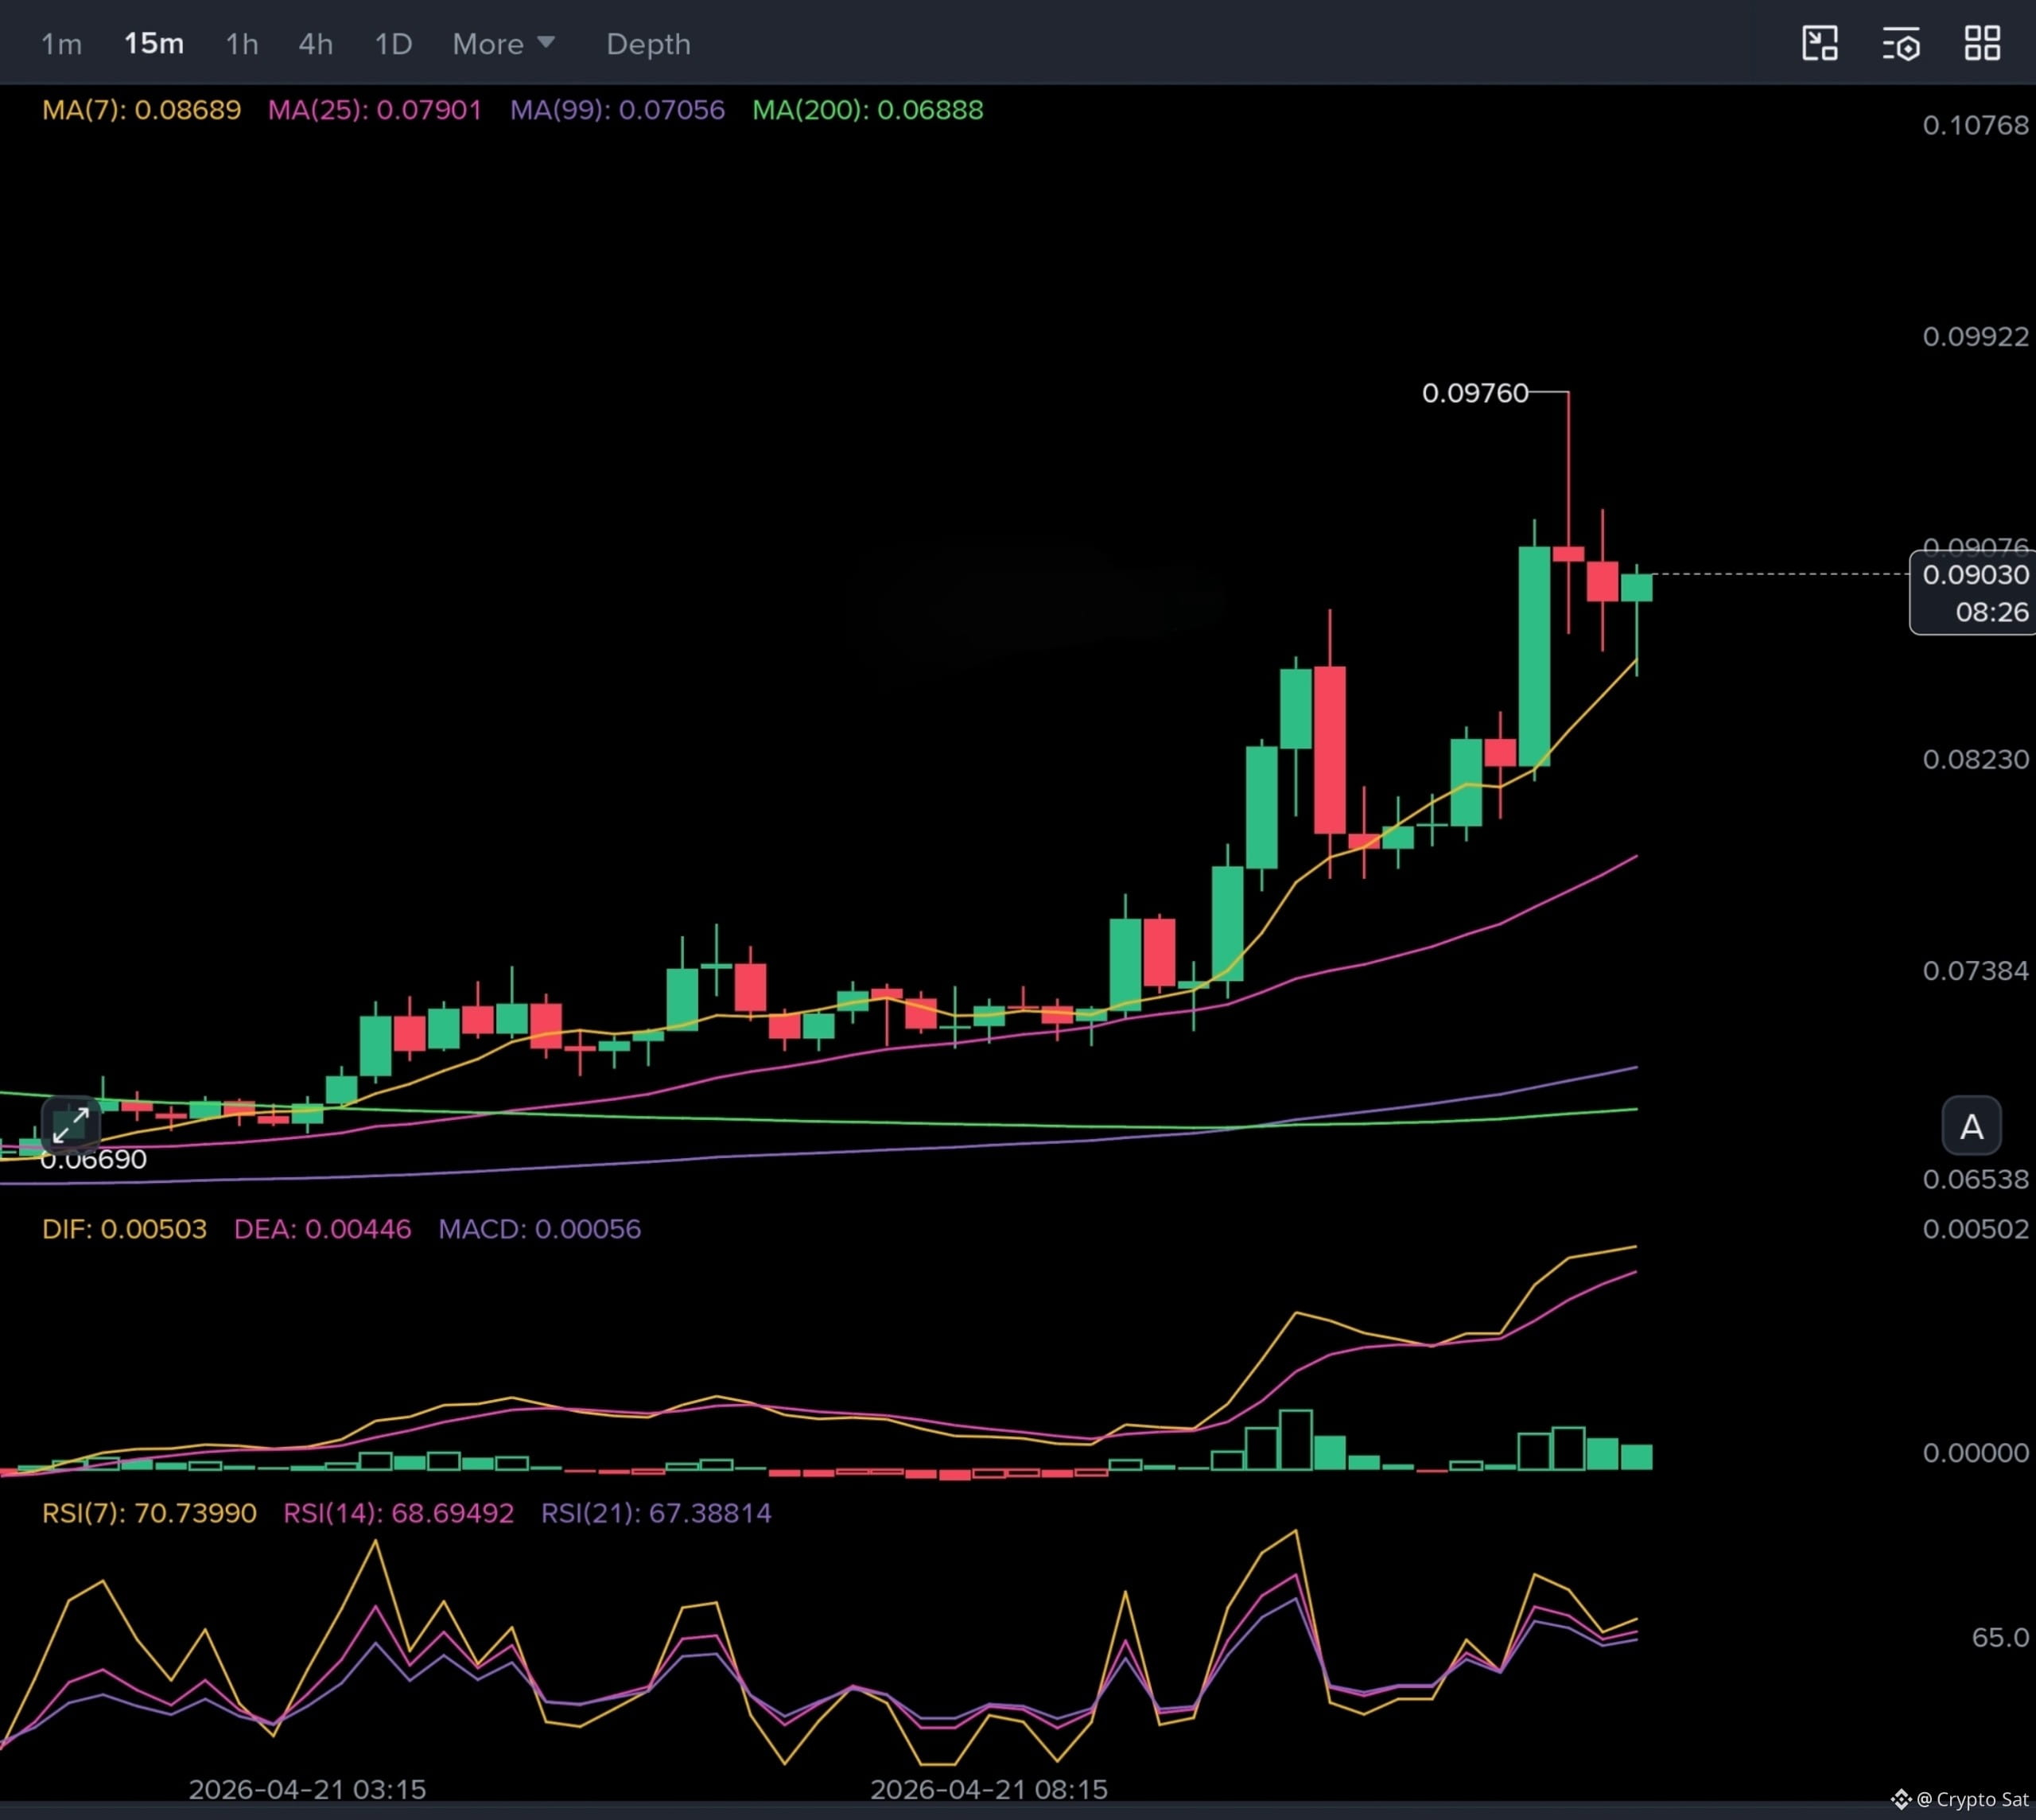Open the More timeframes dropdown

[x=503, y=44]
